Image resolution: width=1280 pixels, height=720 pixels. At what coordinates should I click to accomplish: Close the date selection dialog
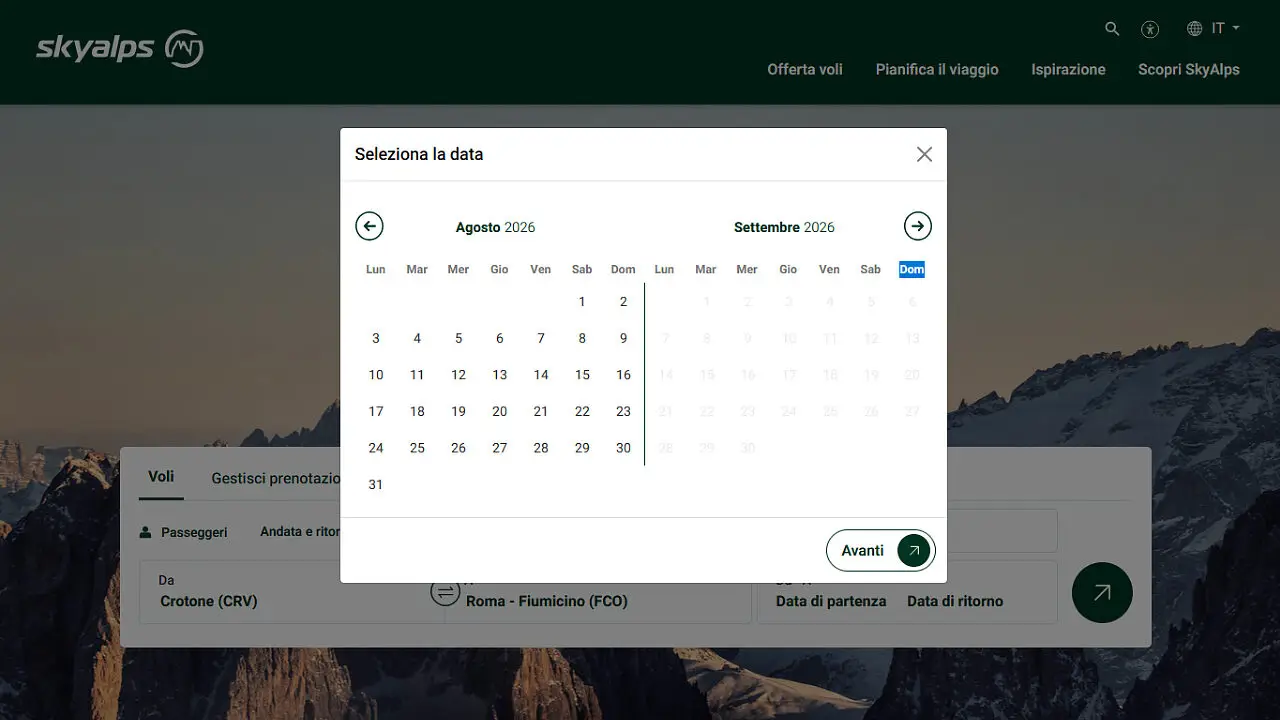pos(924,154)
